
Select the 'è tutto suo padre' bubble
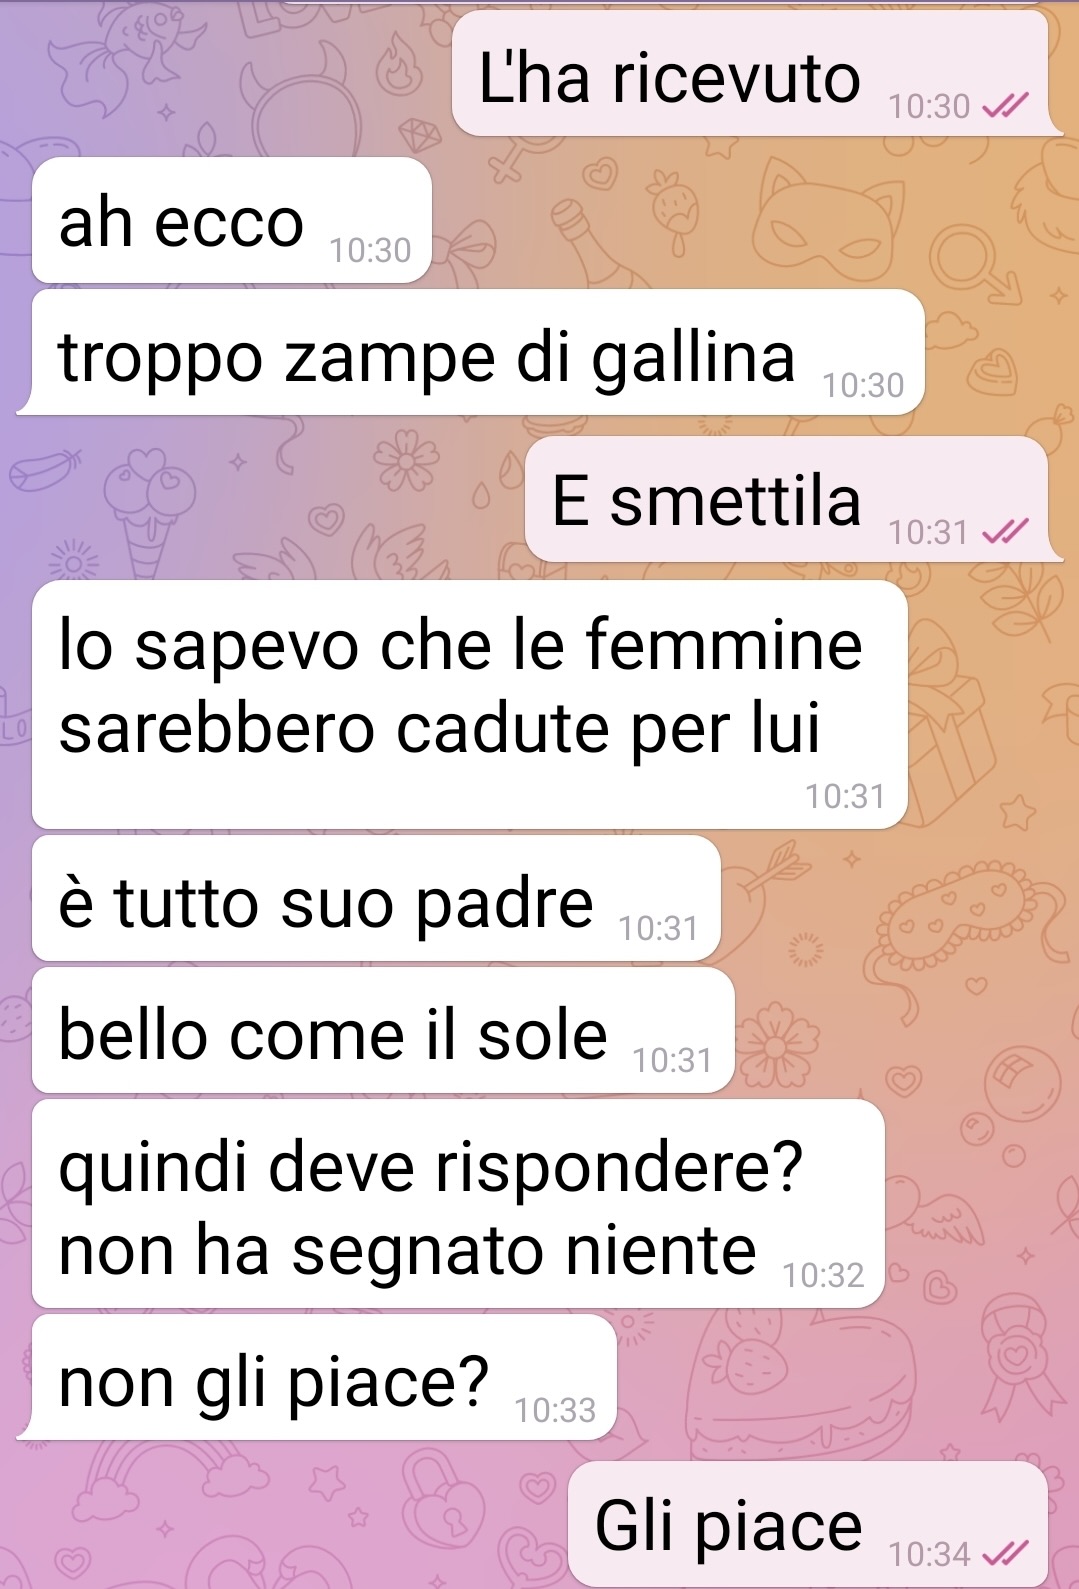(x=376, y=899)
